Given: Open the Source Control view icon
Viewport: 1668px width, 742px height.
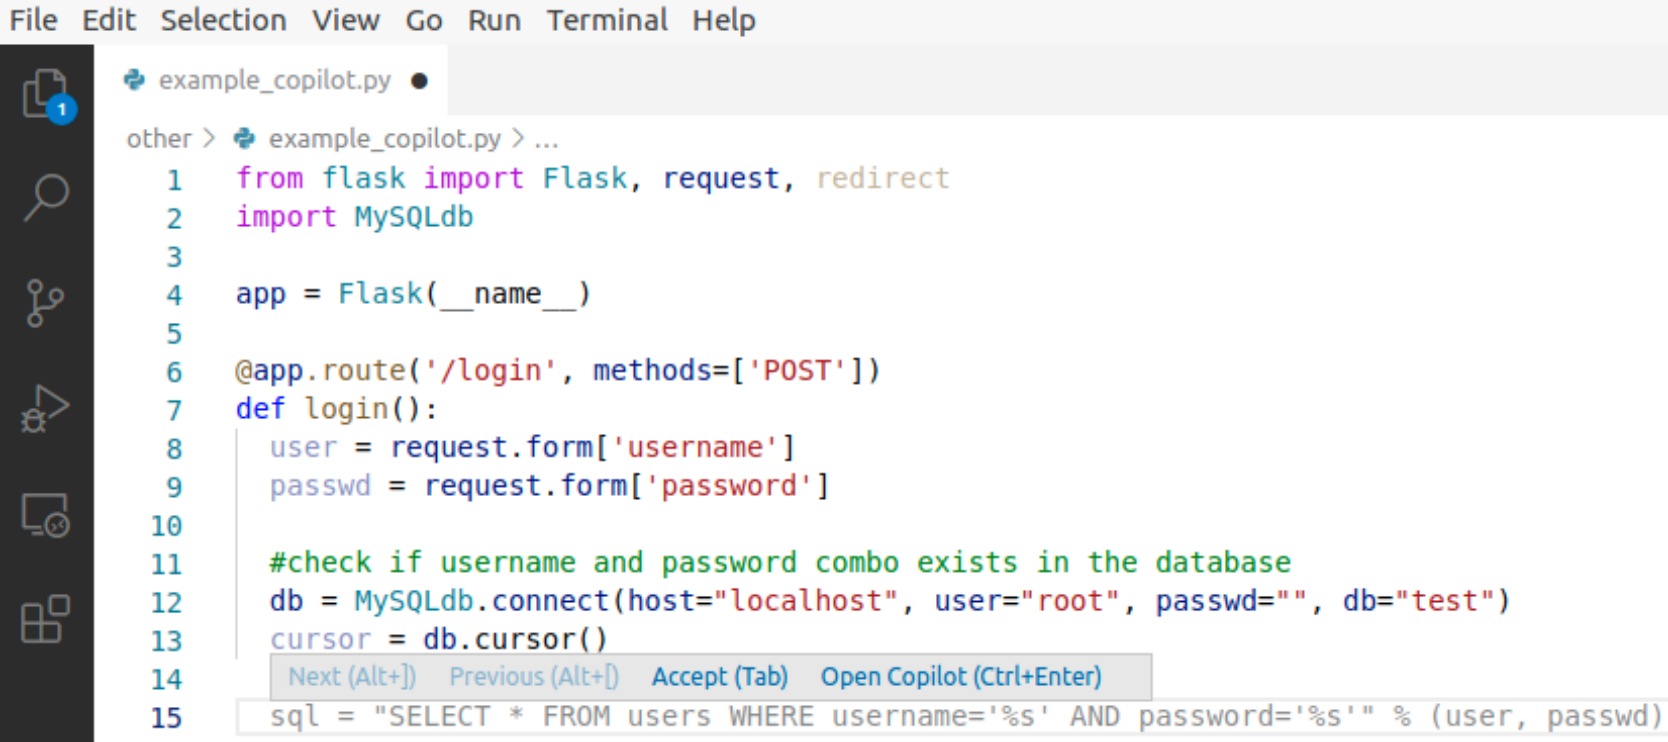Looking at the screenshot, I should (46, 302).
